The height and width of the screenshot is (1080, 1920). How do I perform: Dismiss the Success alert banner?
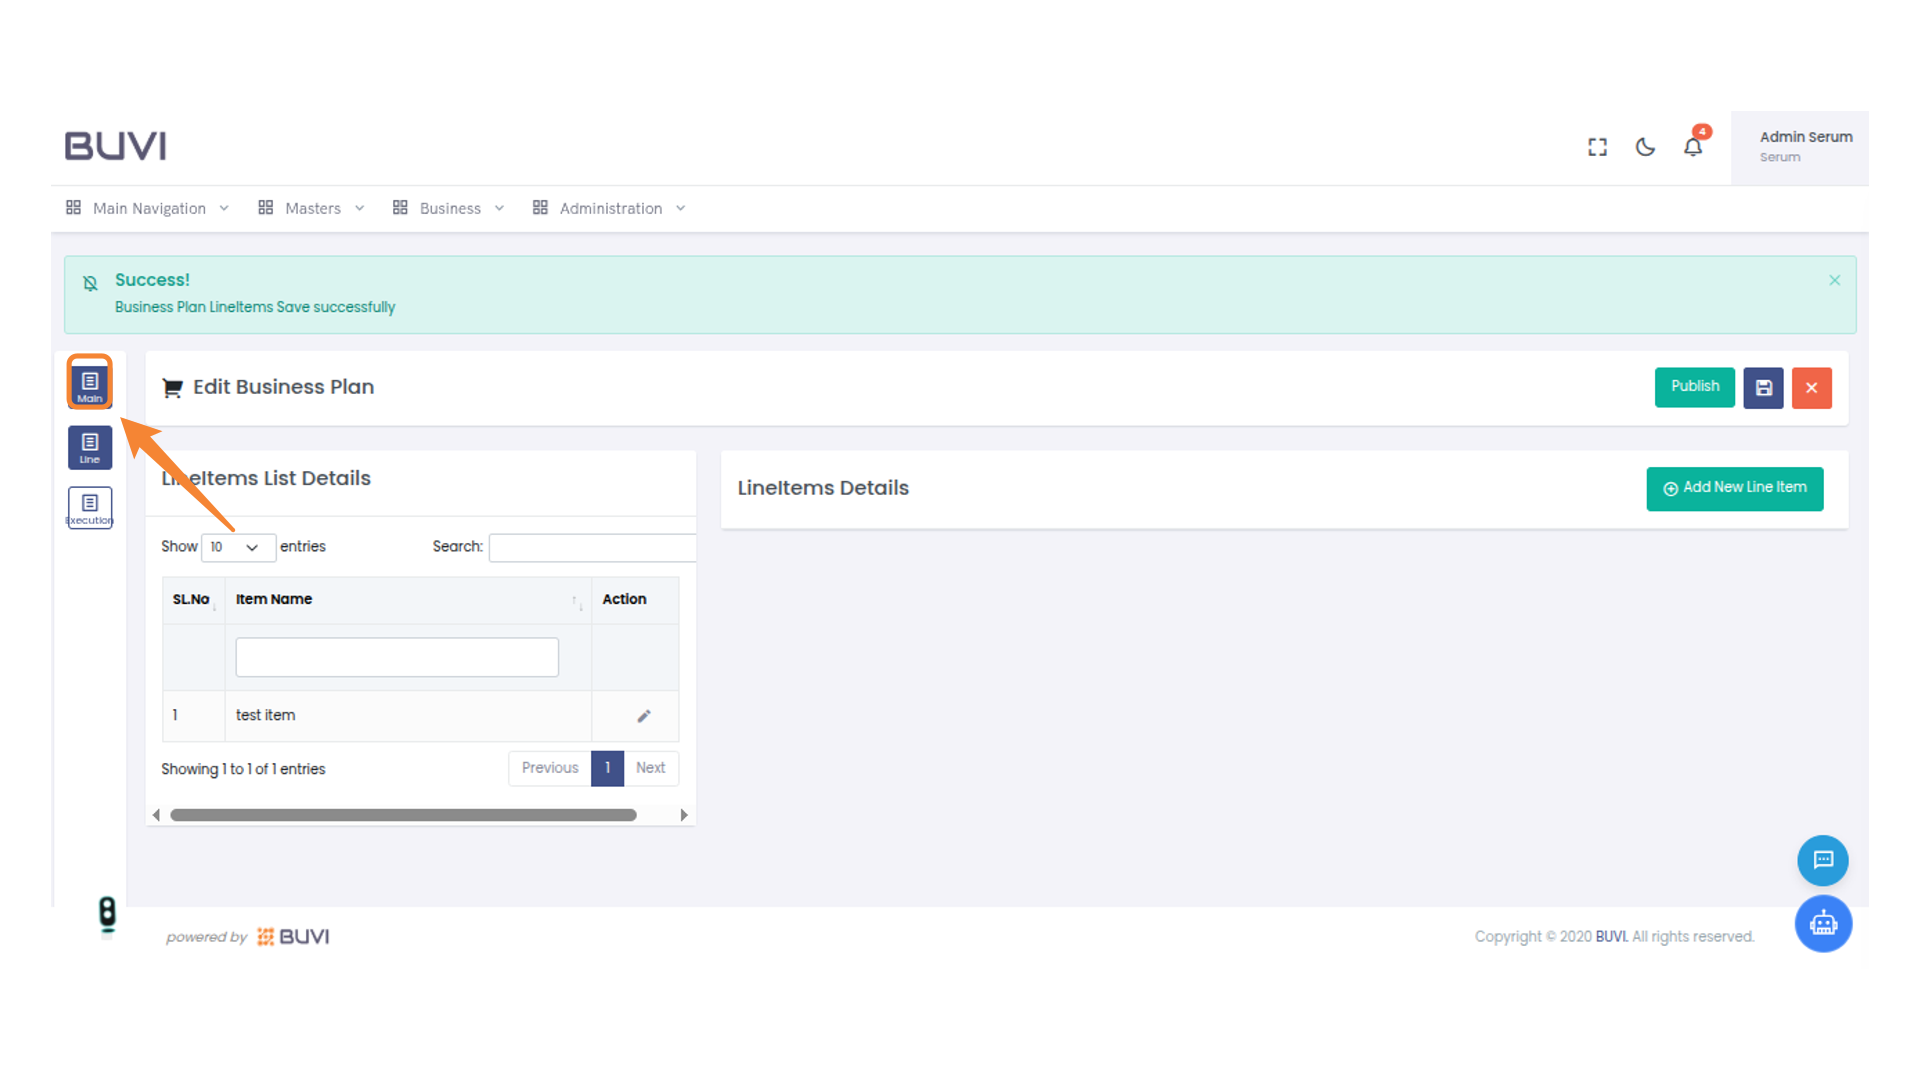1834,280
